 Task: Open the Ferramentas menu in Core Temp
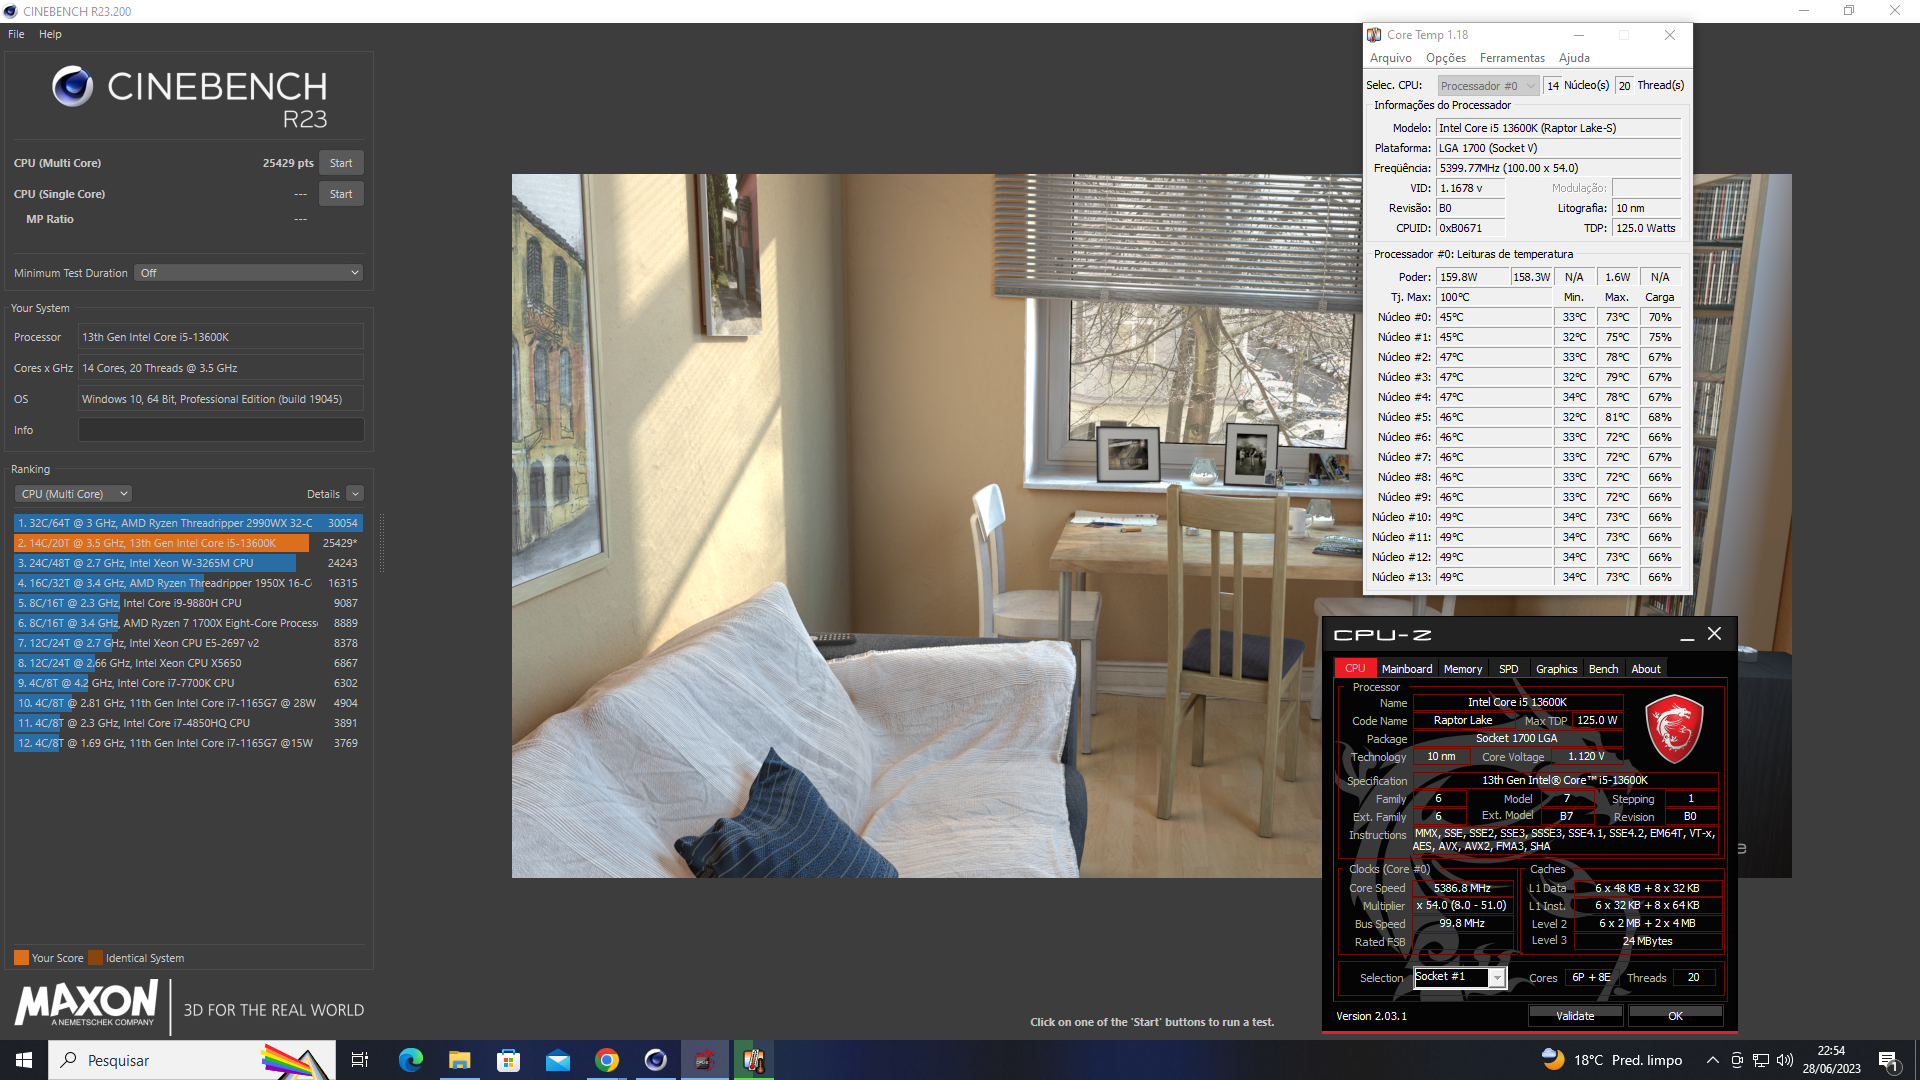coord(1512,58)
